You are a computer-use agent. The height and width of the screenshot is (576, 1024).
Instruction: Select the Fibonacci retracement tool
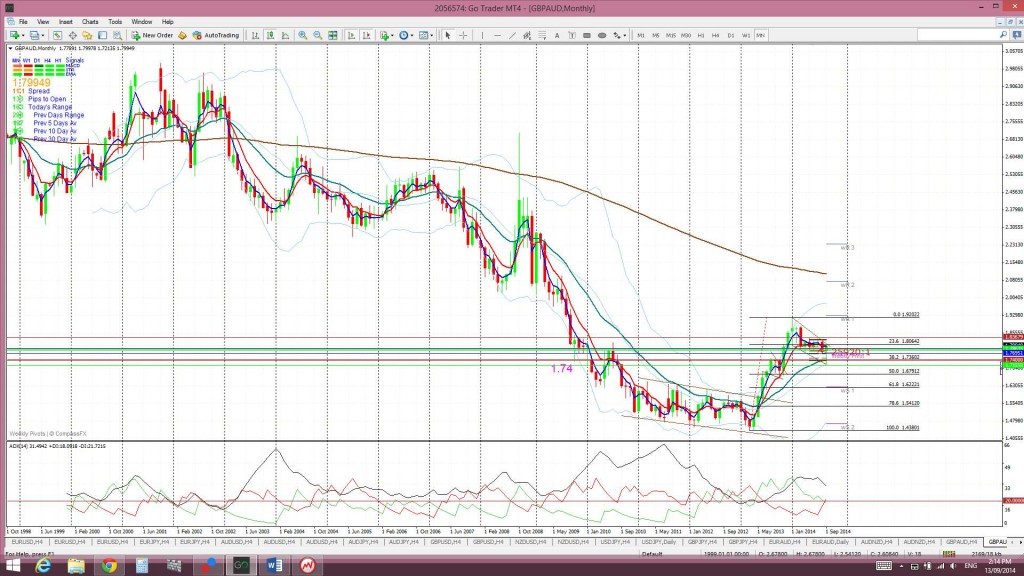(x=542, y=35)
